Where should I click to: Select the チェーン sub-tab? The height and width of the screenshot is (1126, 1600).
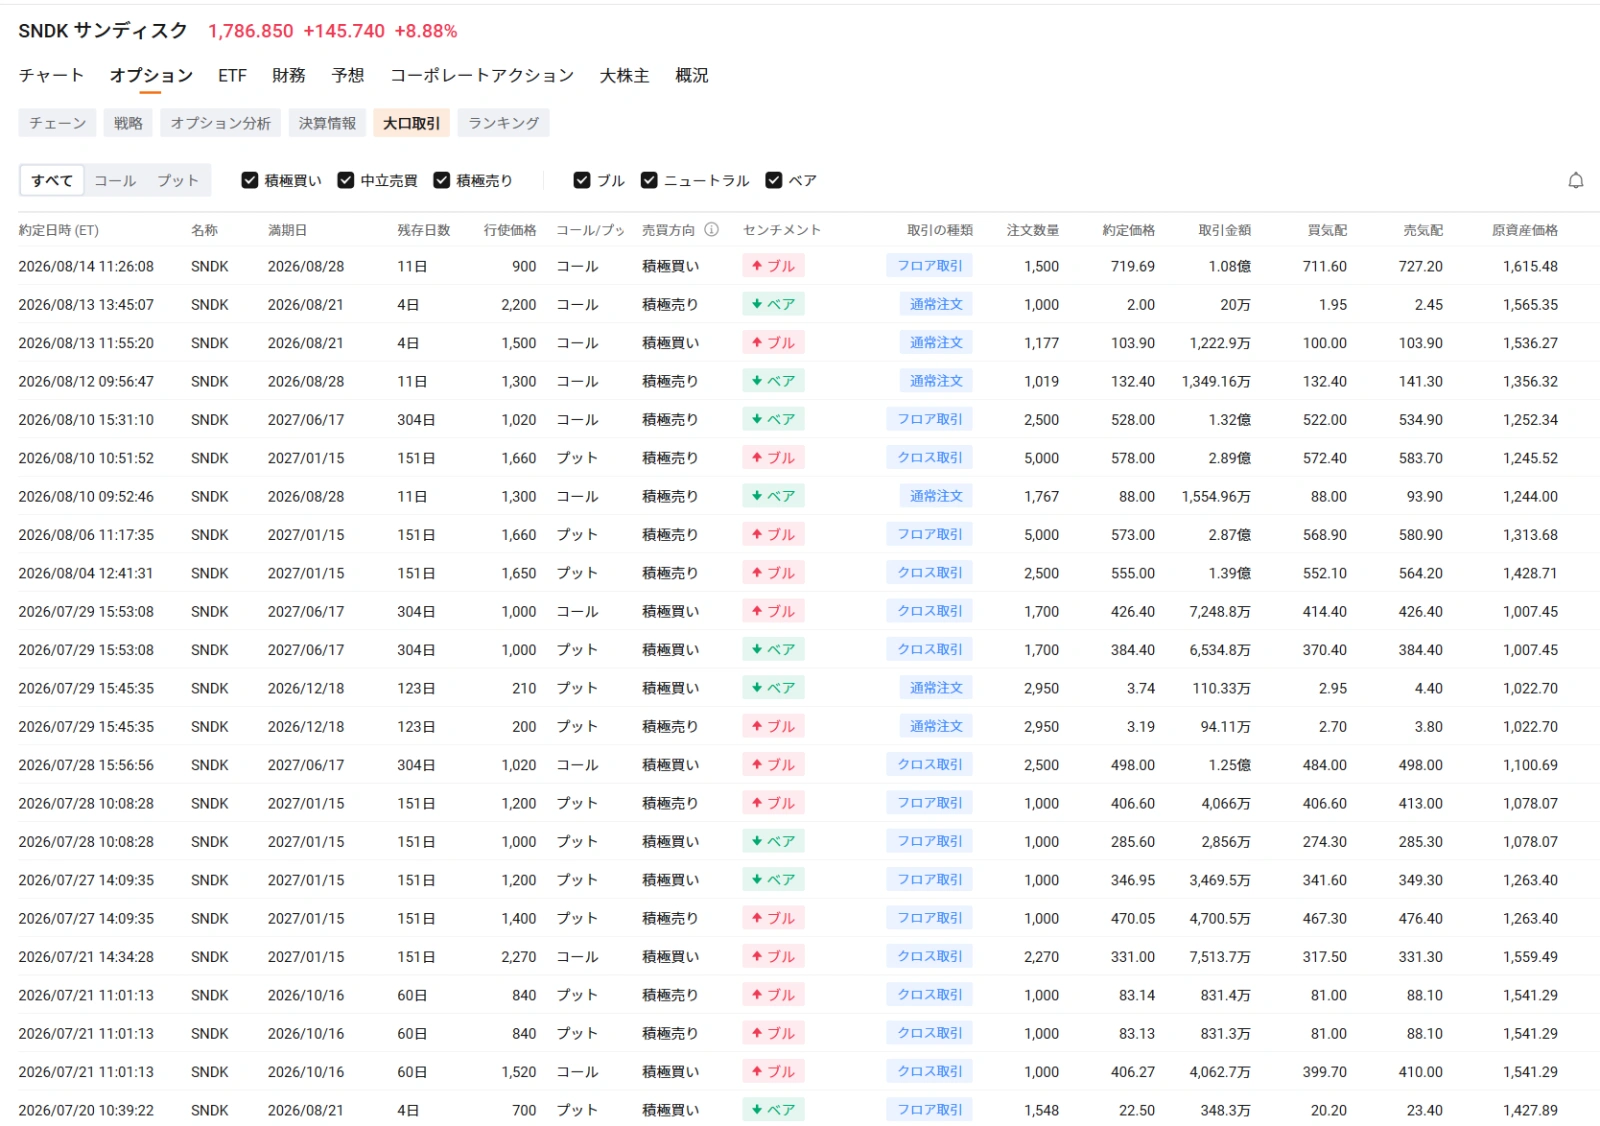click(x=57, y=123)
